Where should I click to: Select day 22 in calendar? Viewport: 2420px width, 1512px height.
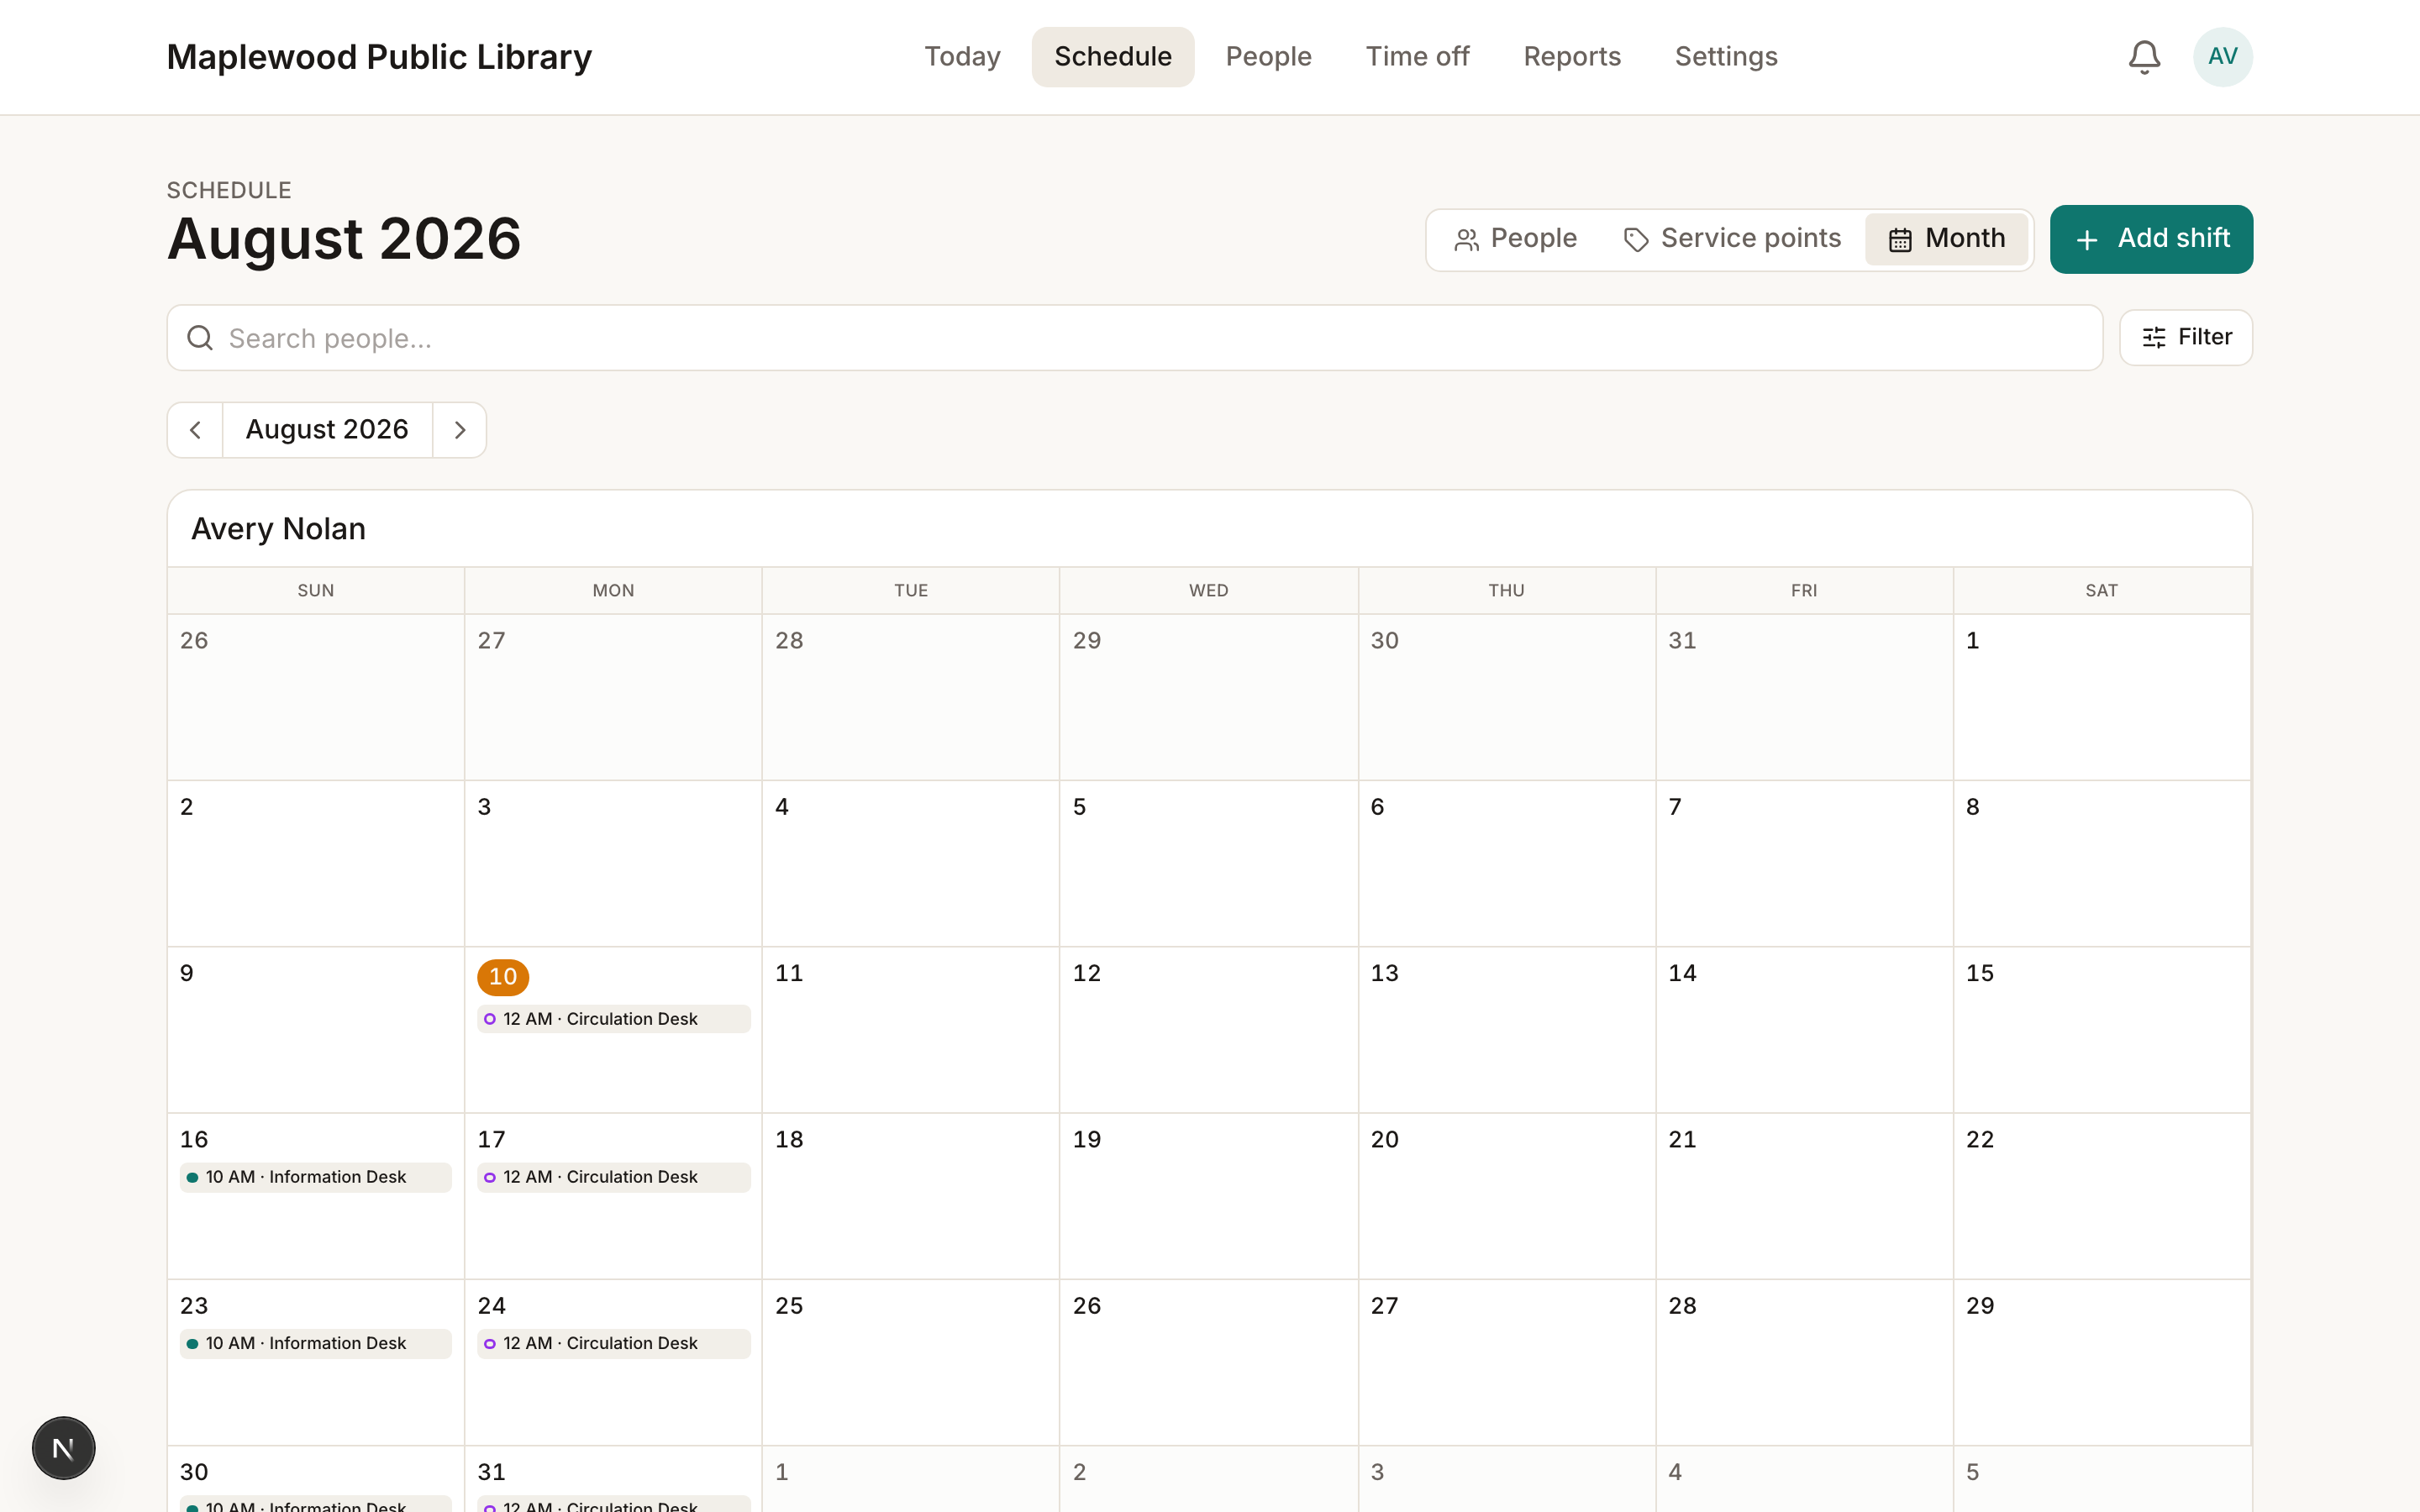tap(2101, 1195)
